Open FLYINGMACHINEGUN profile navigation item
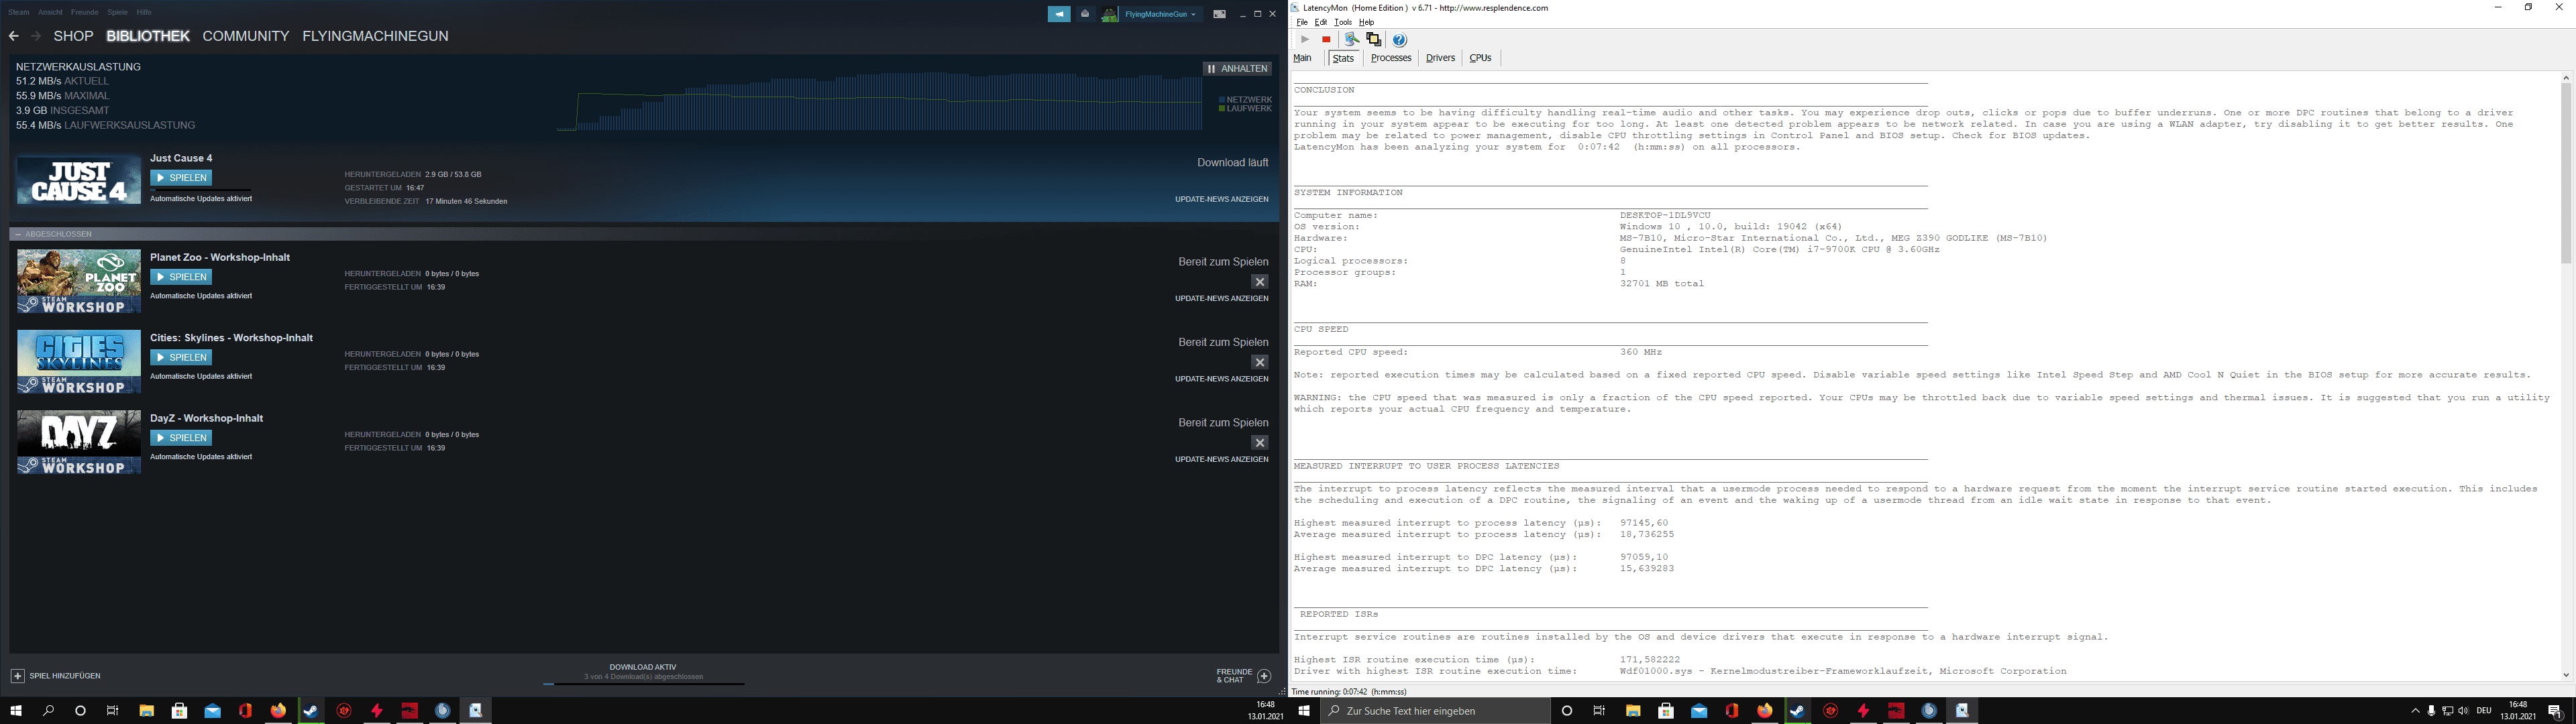2576x724 pixels. (x=375, y=36)
